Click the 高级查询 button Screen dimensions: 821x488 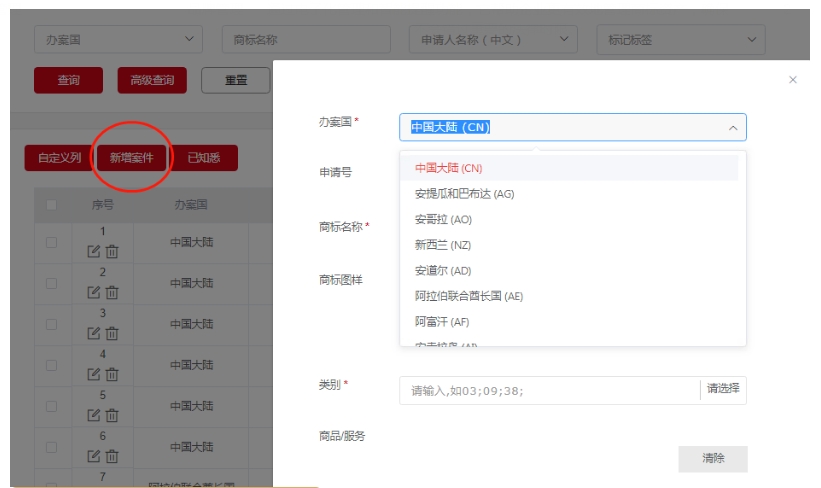(x=152, y=80)
